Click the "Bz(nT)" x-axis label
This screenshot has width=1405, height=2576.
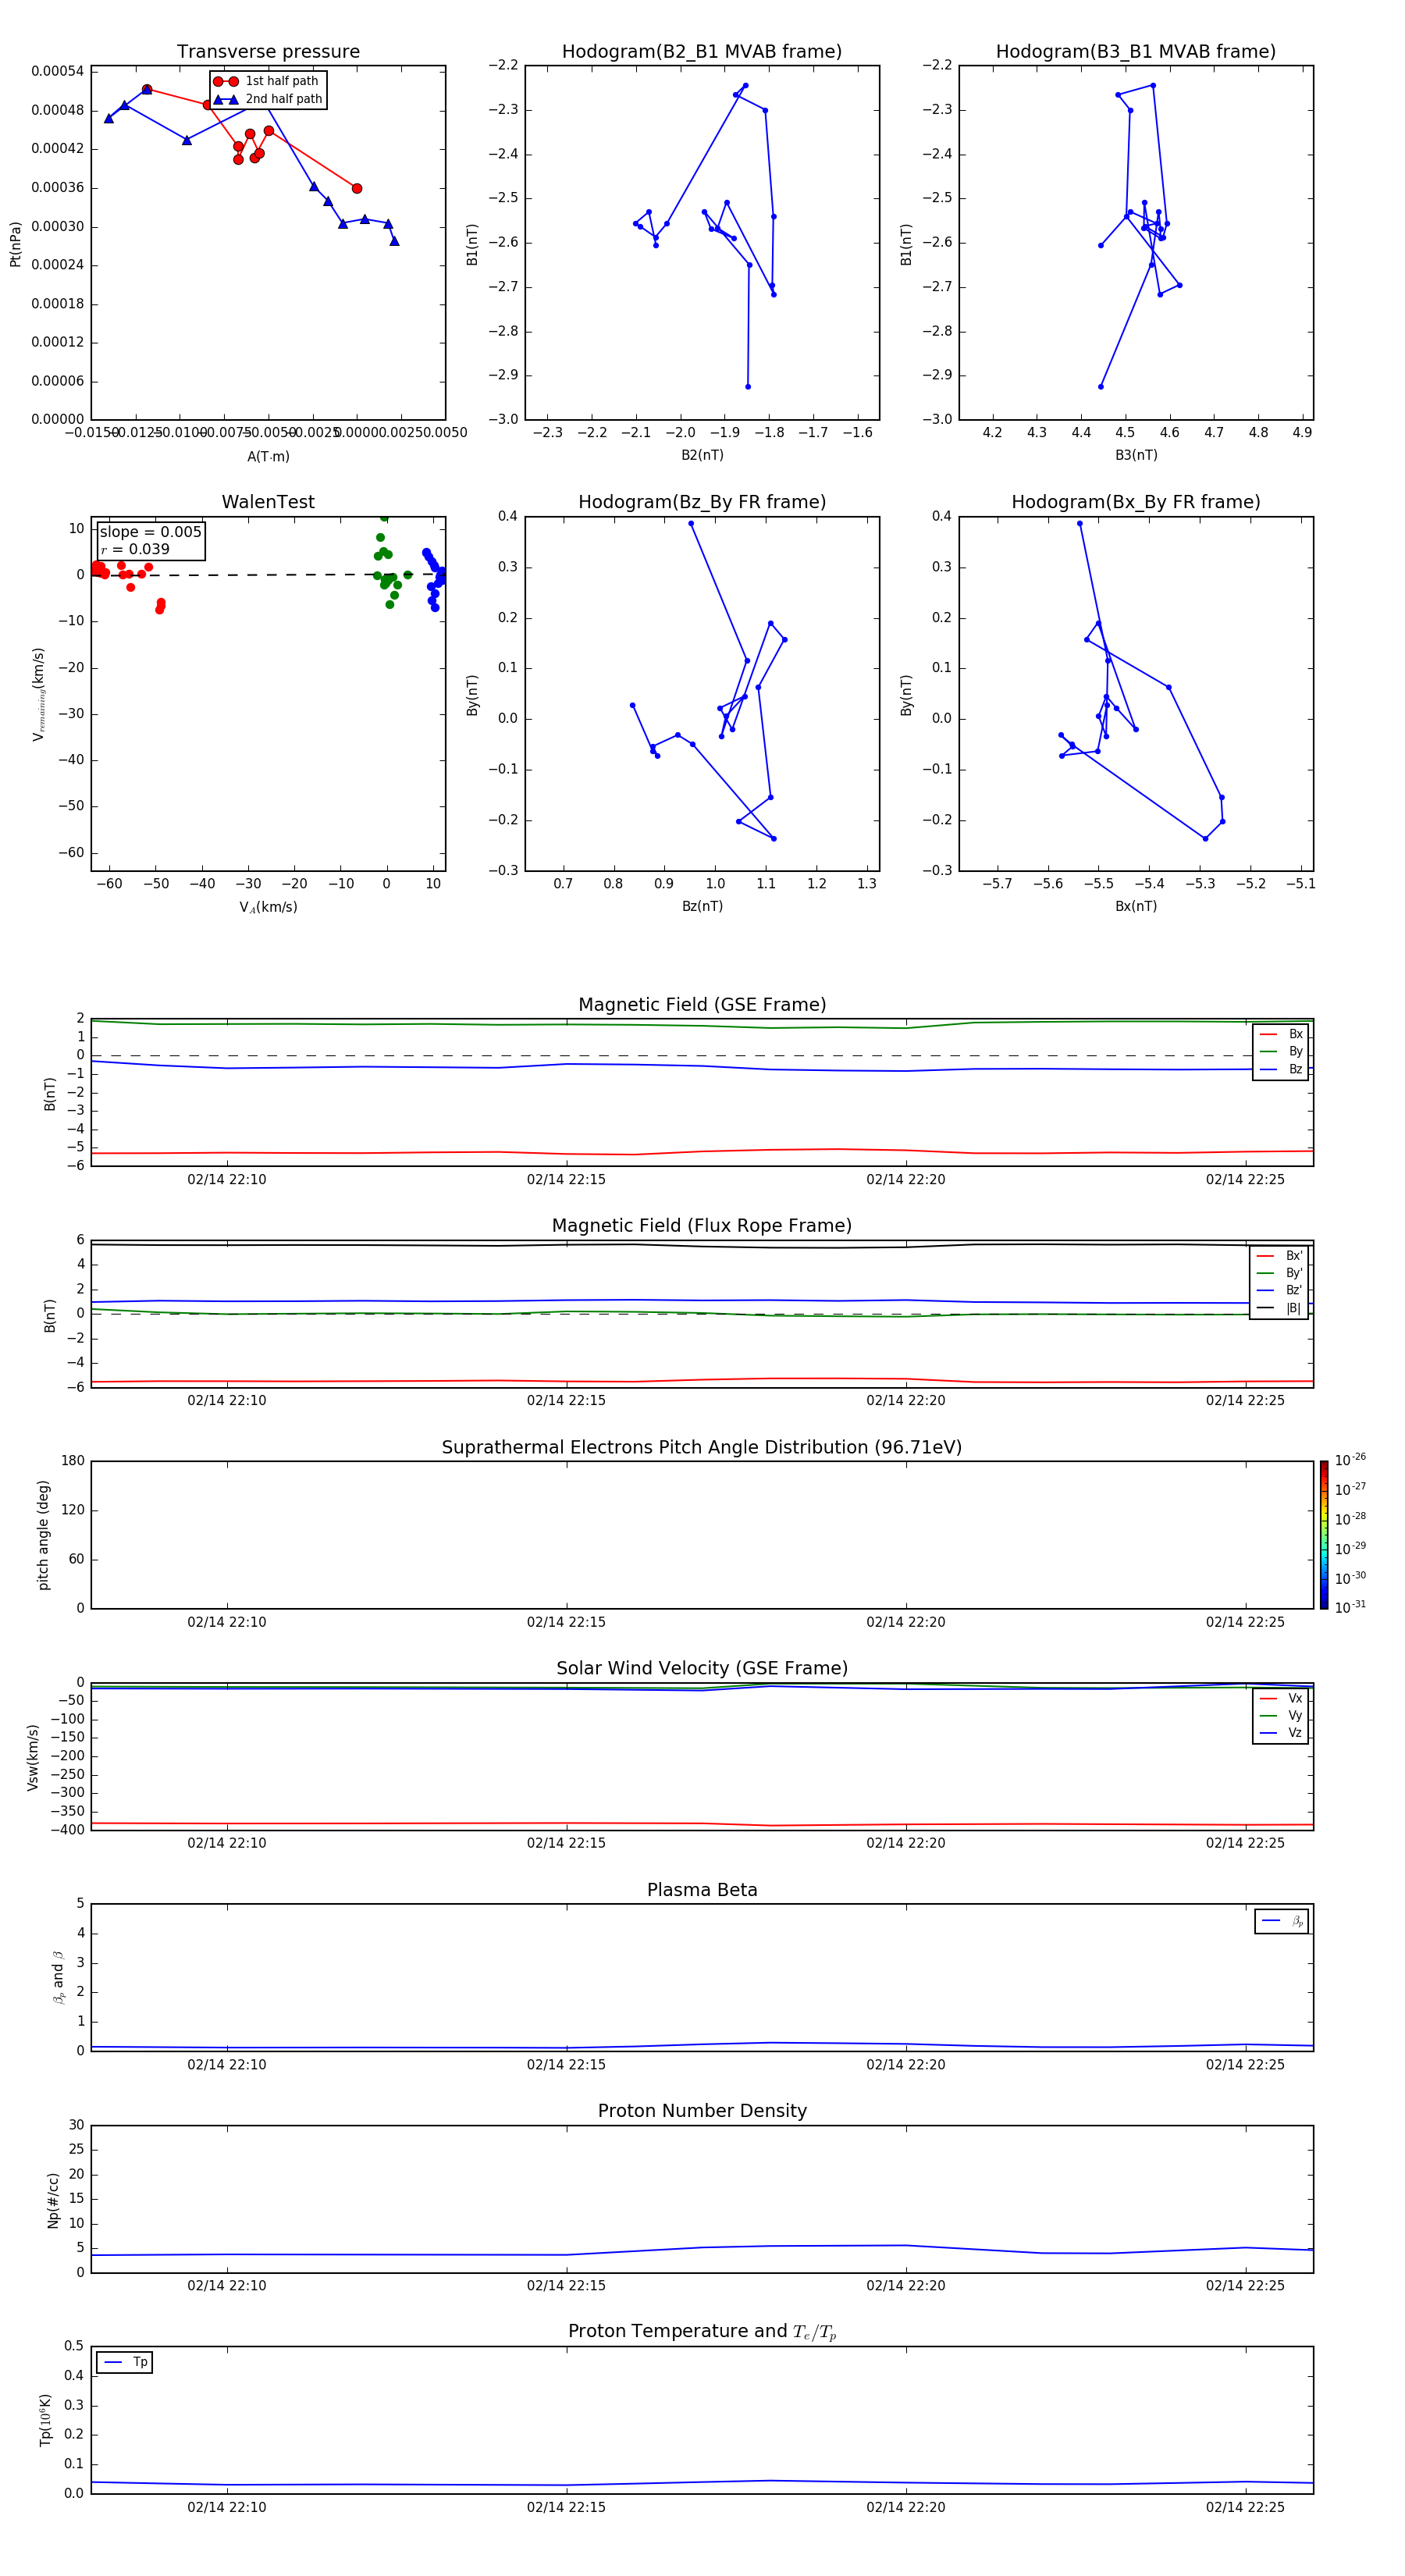pos(702,906)
